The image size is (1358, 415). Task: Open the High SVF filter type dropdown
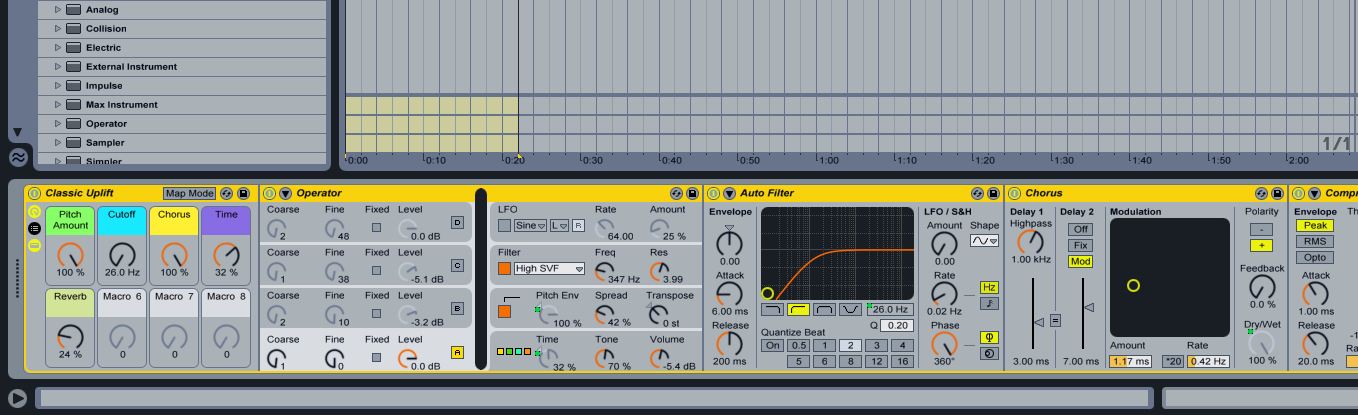pos(549,269)
